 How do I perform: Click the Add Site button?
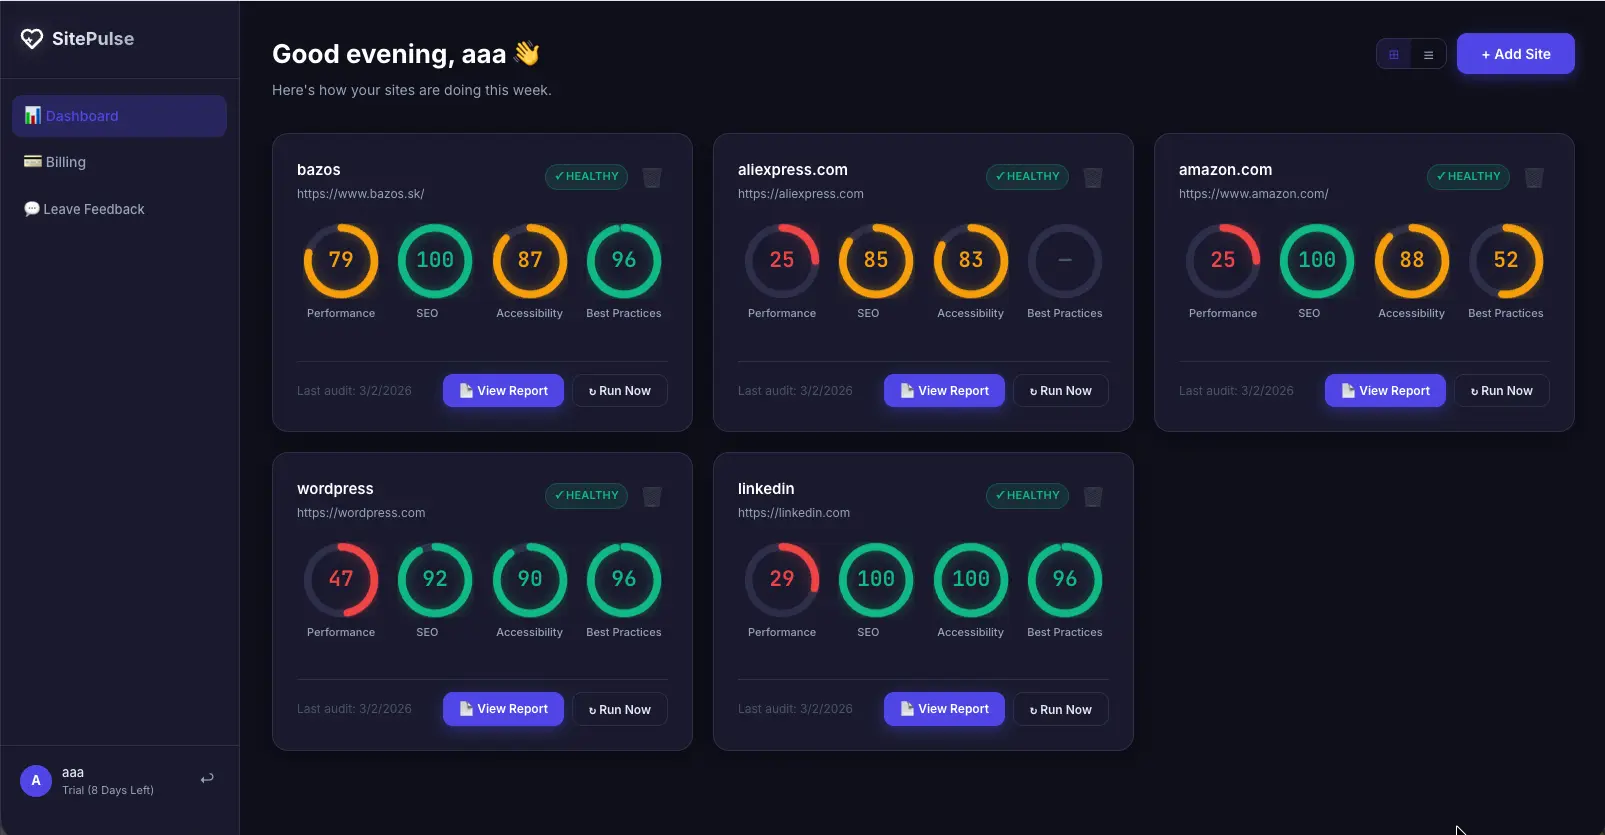[x=1515, y=54]
